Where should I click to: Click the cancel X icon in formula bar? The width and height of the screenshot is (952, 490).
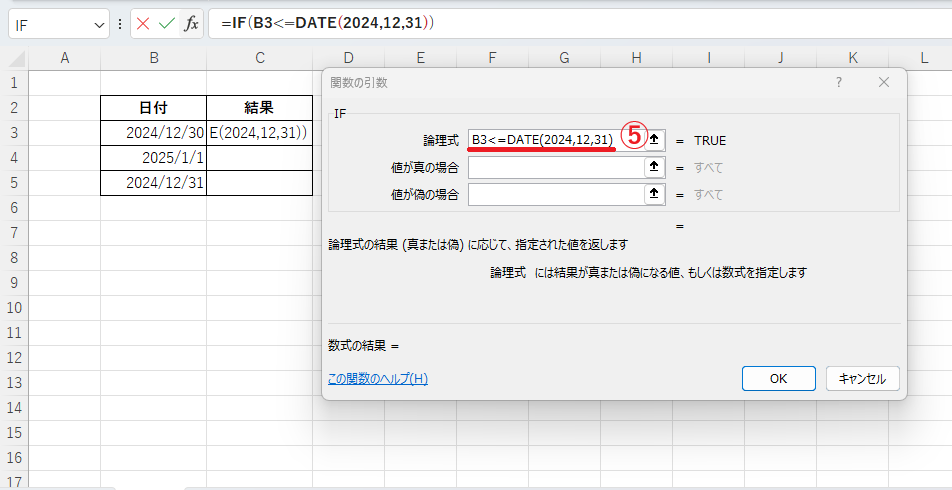143,24
